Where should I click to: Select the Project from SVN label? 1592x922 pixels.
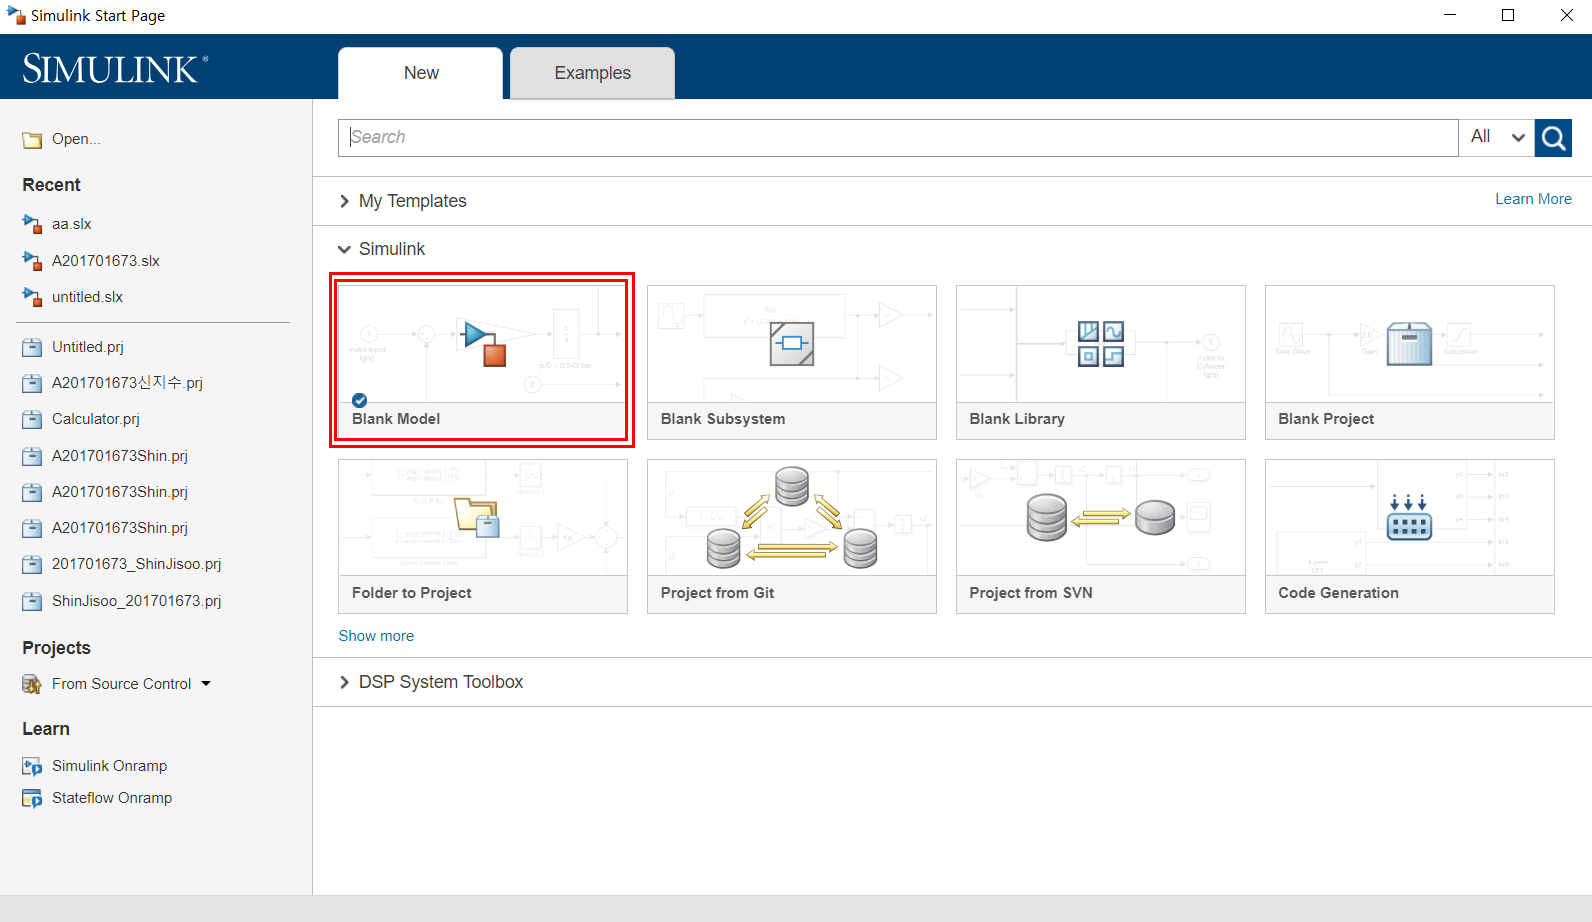pyautogui.click(x=1031, y=593)
